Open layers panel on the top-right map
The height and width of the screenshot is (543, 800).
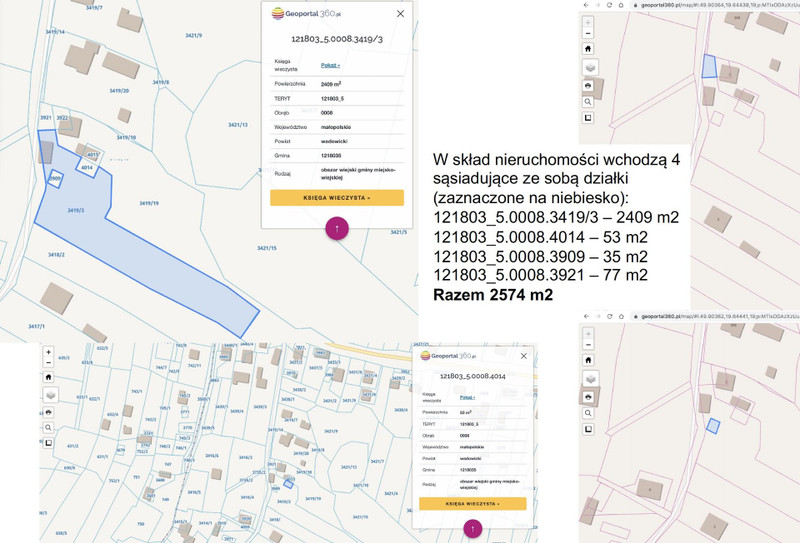tap(588, 67)
